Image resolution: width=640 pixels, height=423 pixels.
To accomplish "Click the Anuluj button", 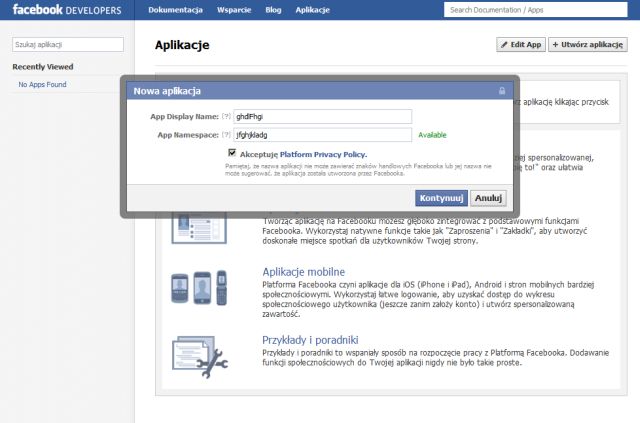I will tap(488, 198).
